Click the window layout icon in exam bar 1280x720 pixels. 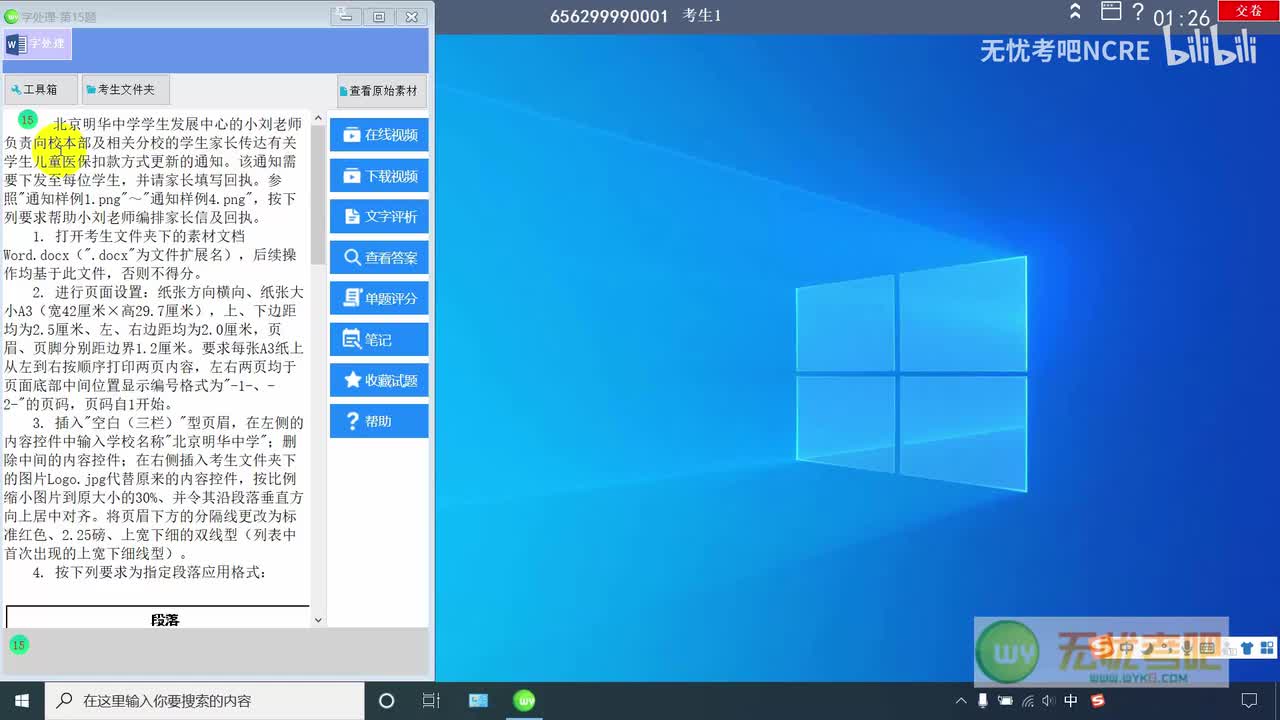click(1111, 11)
